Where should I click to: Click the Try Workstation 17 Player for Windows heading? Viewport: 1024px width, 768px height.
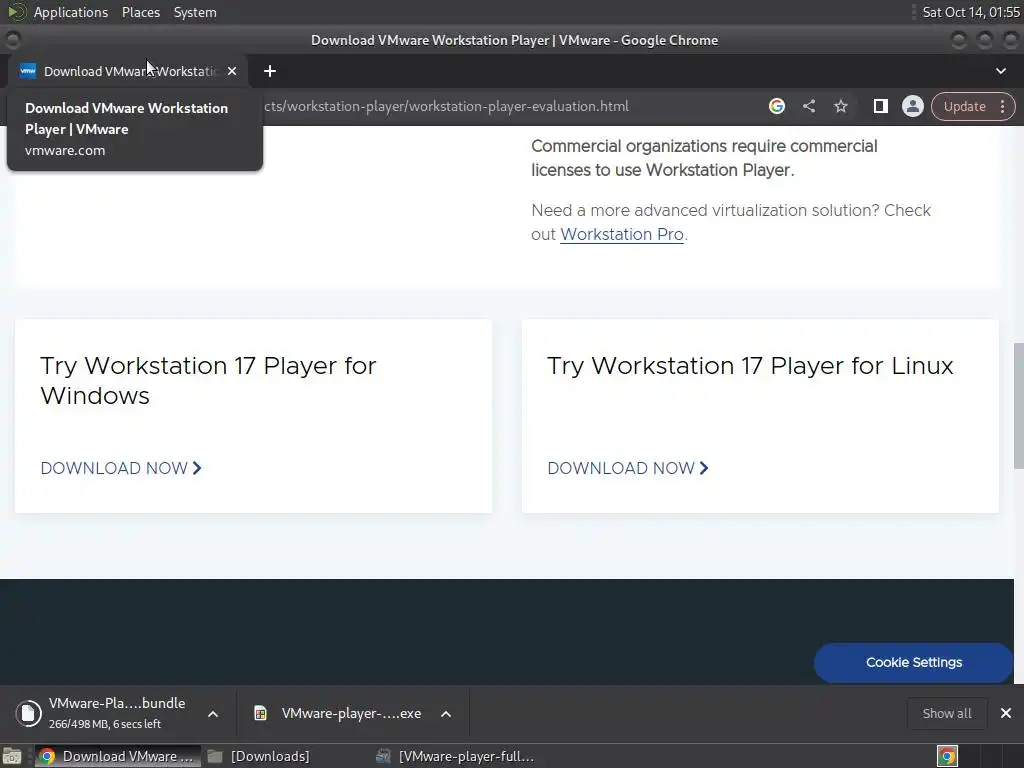point(208,381)
